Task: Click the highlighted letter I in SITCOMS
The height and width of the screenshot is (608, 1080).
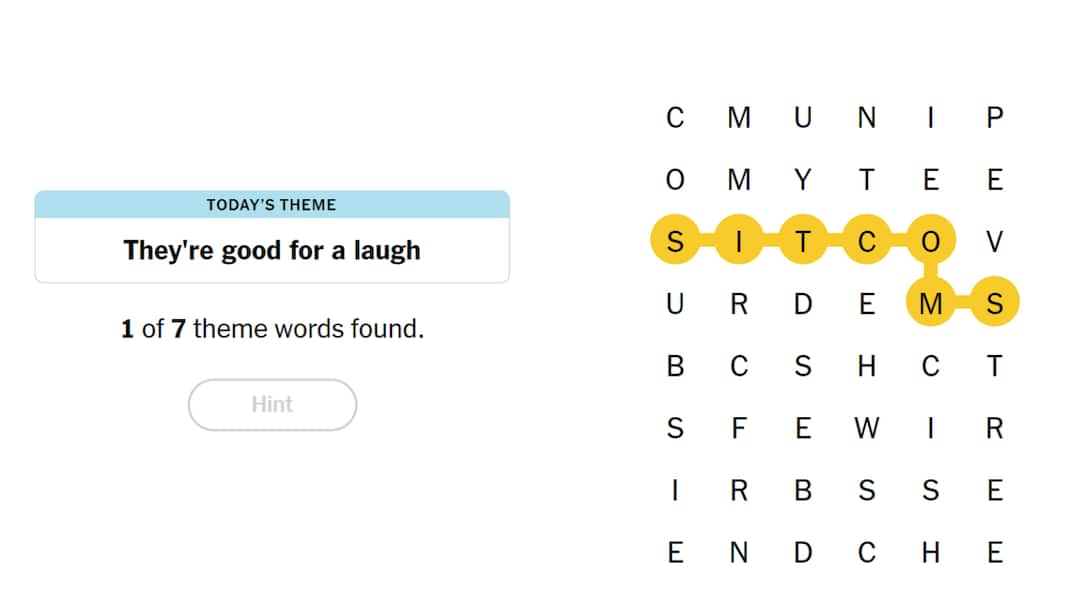Action: [x=739, y=242]
